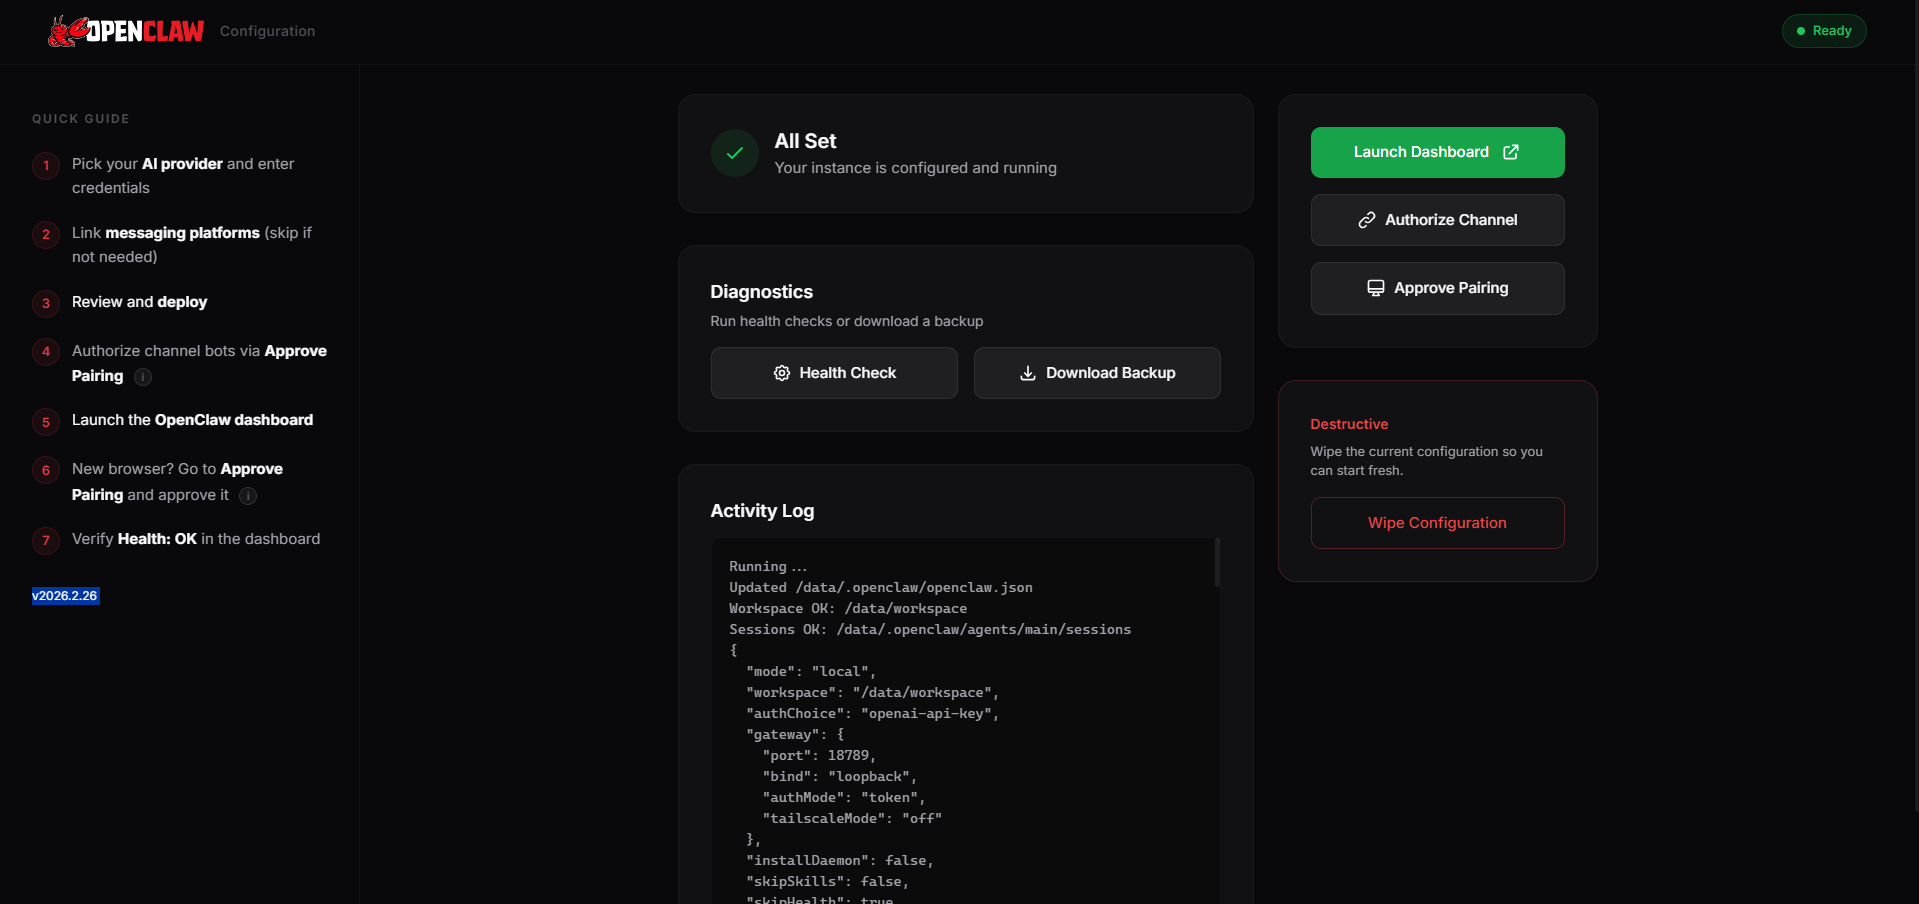Select the Configuration header label
Viewport: 1919px width, 904px height.
tap(266, 30)
